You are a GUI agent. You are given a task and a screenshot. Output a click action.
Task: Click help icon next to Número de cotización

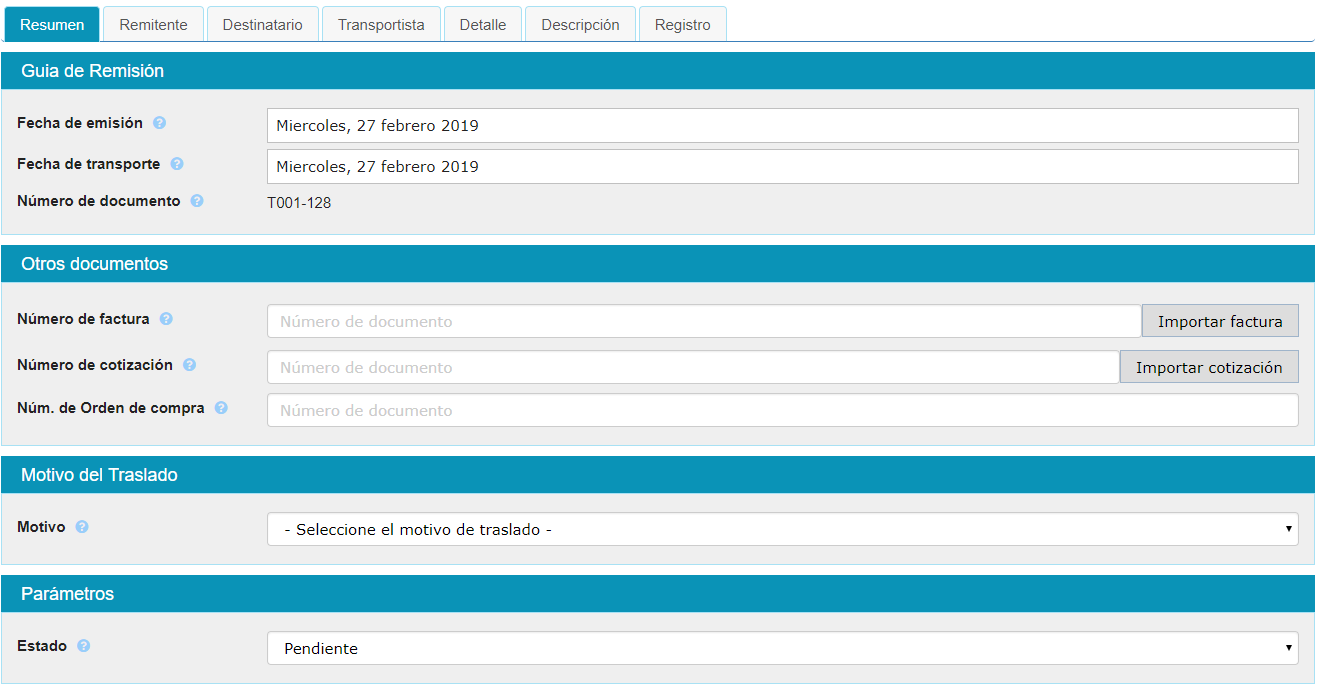click(x=189, y=365)
